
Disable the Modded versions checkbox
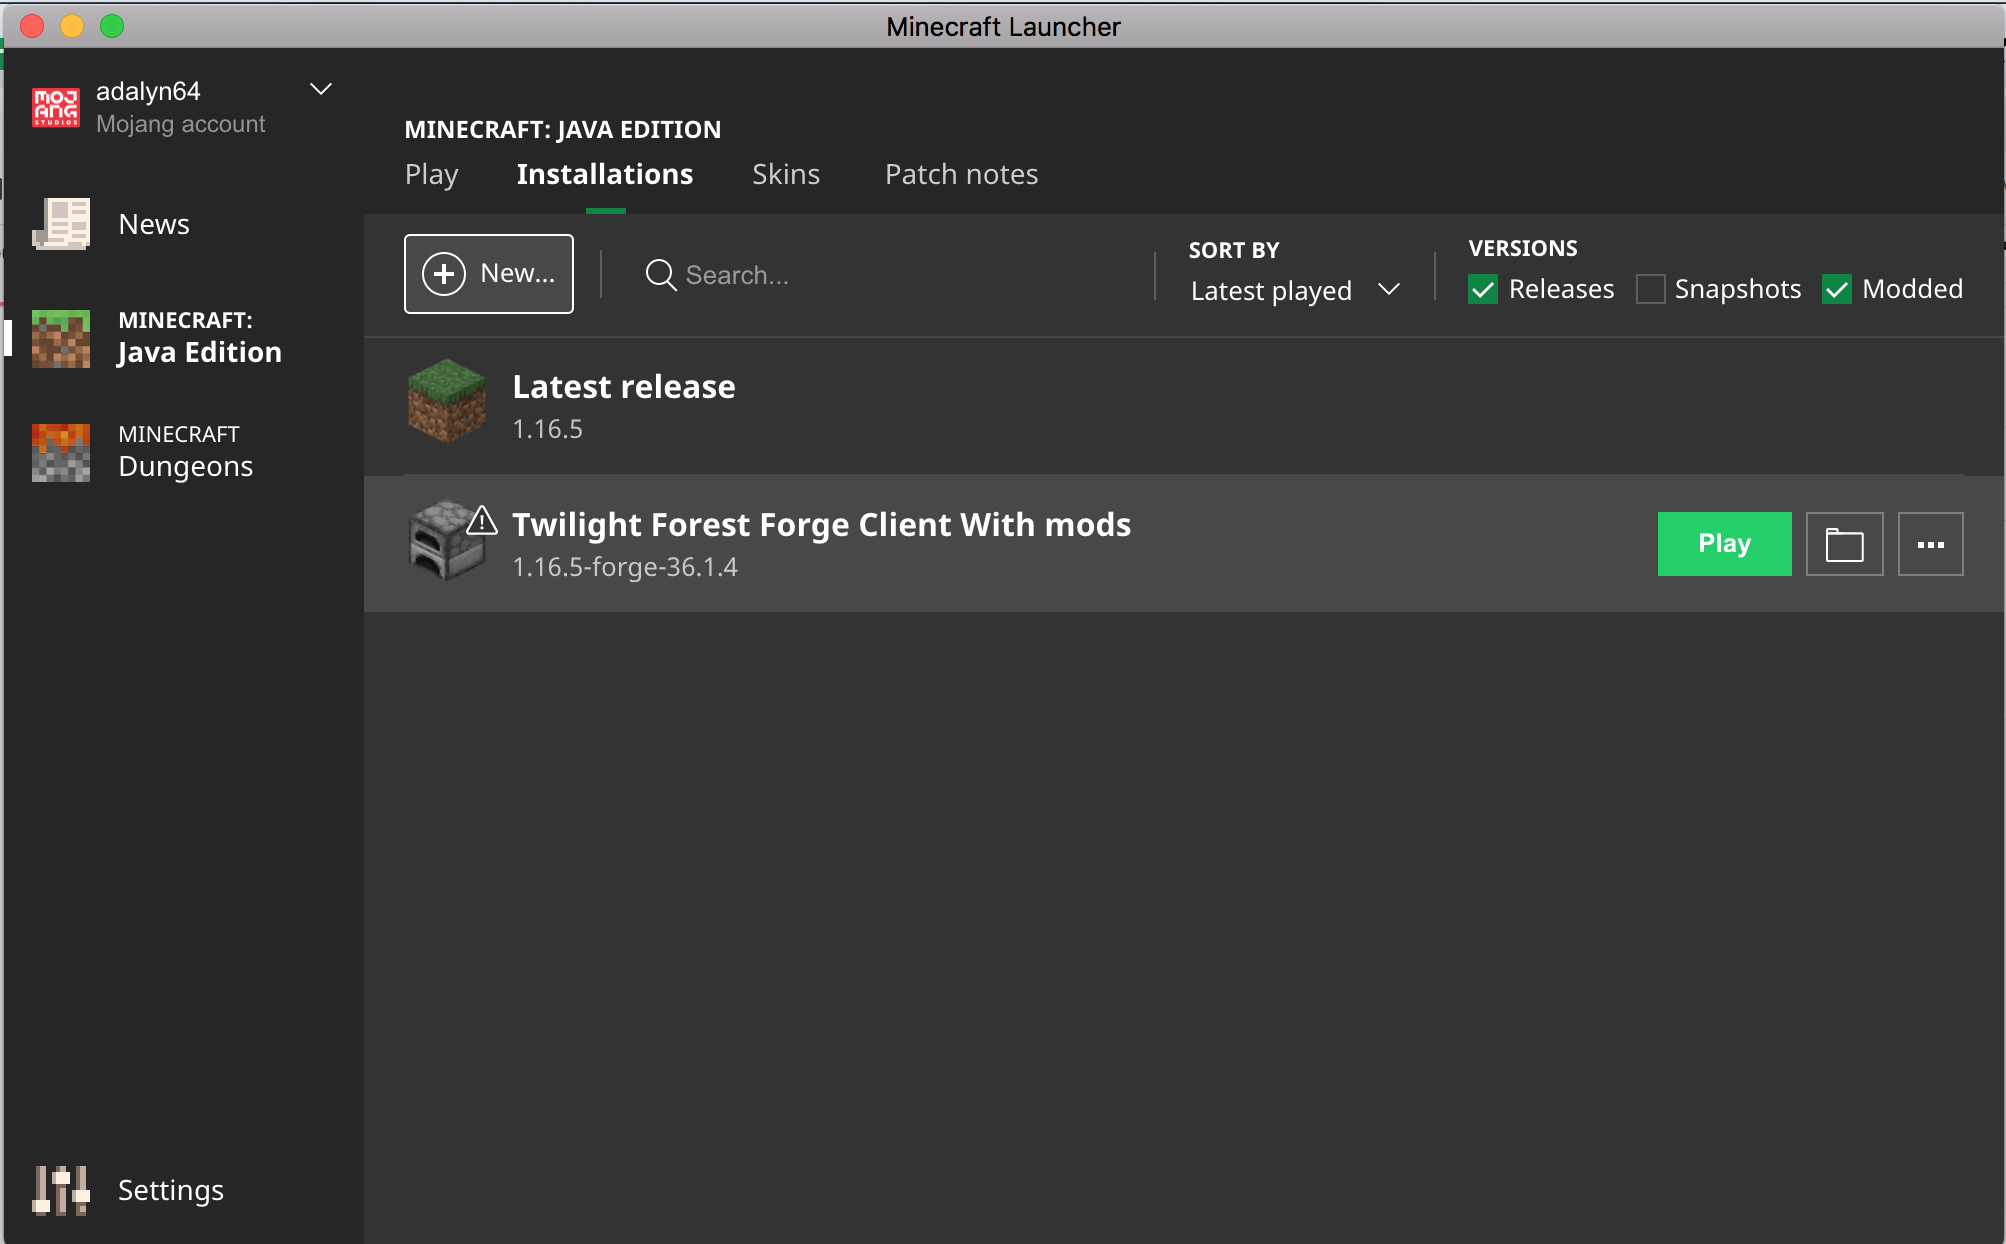click(x=1837, y=290)
